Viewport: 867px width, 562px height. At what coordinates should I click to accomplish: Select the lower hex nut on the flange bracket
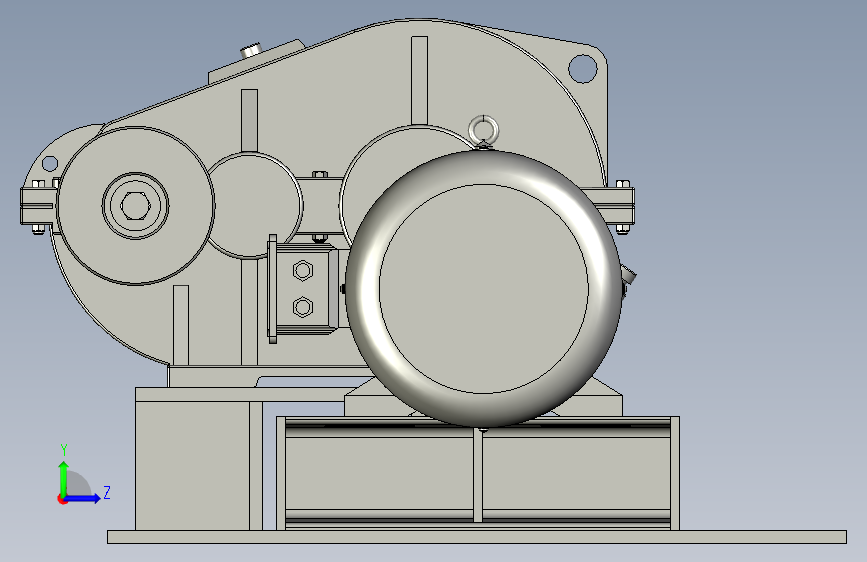302,306
